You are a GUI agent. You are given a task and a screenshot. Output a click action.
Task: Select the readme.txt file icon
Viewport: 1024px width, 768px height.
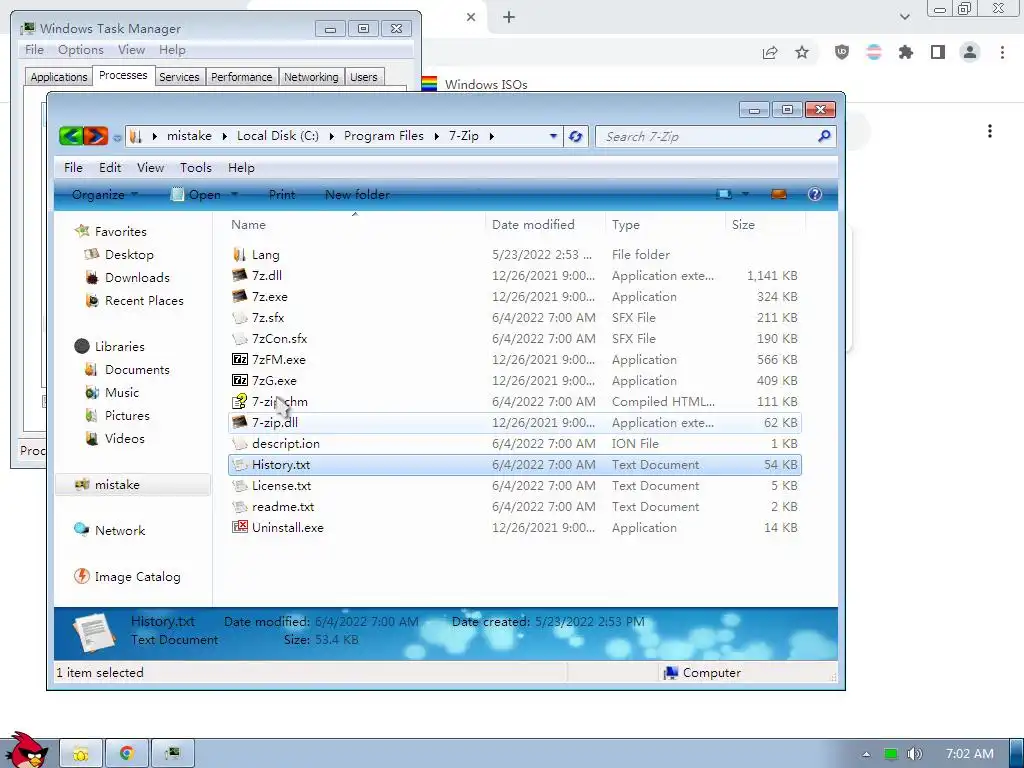coord(240,506)
